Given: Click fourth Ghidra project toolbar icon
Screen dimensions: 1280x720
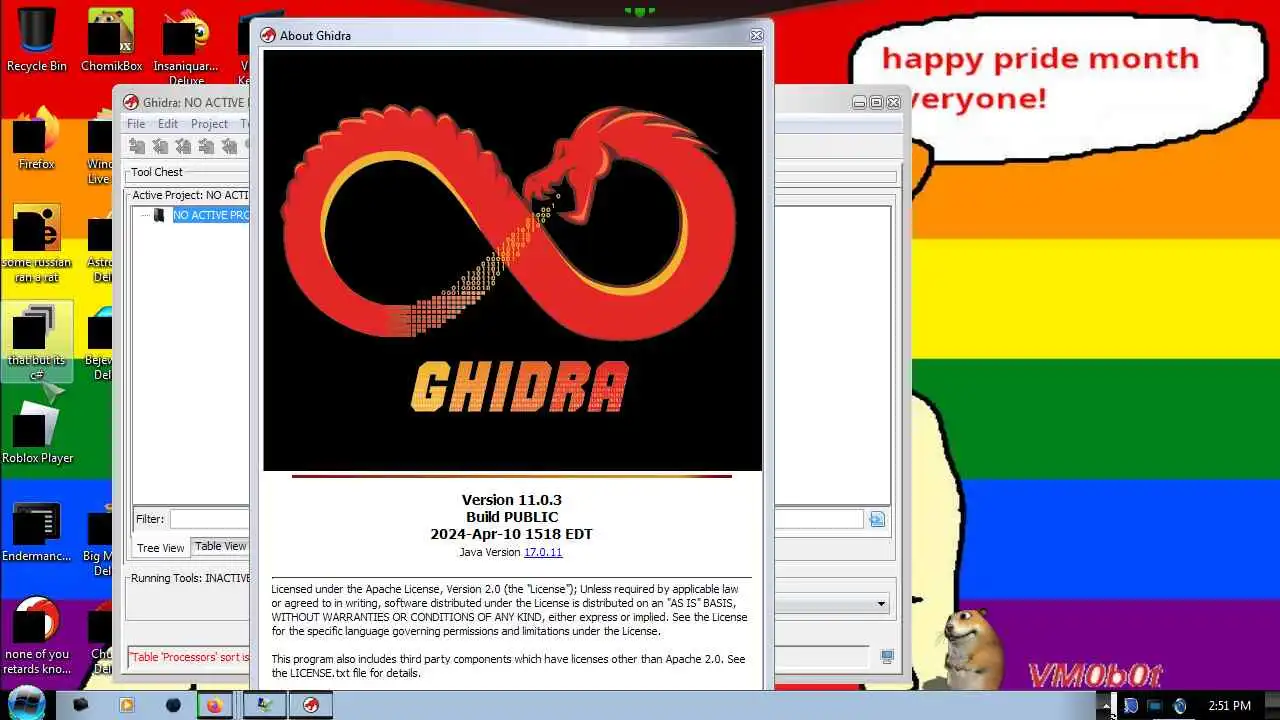Looking at the screenshot, I should pyautogui.click(x=206, y=147).
